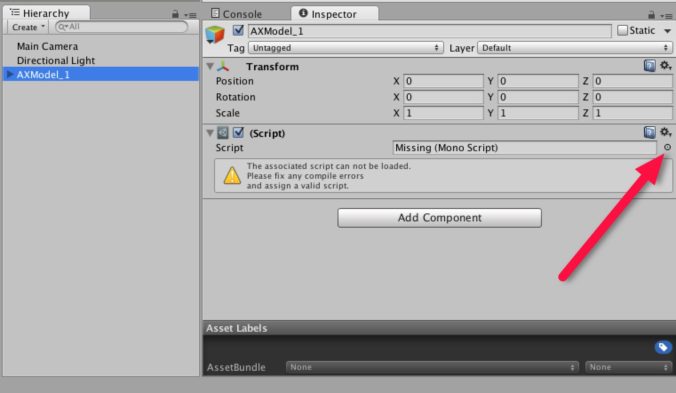Viewport: 676px width, 393px height.
Task: Click the Scale label
Action: pyautogui.click(x=227, y=113)
